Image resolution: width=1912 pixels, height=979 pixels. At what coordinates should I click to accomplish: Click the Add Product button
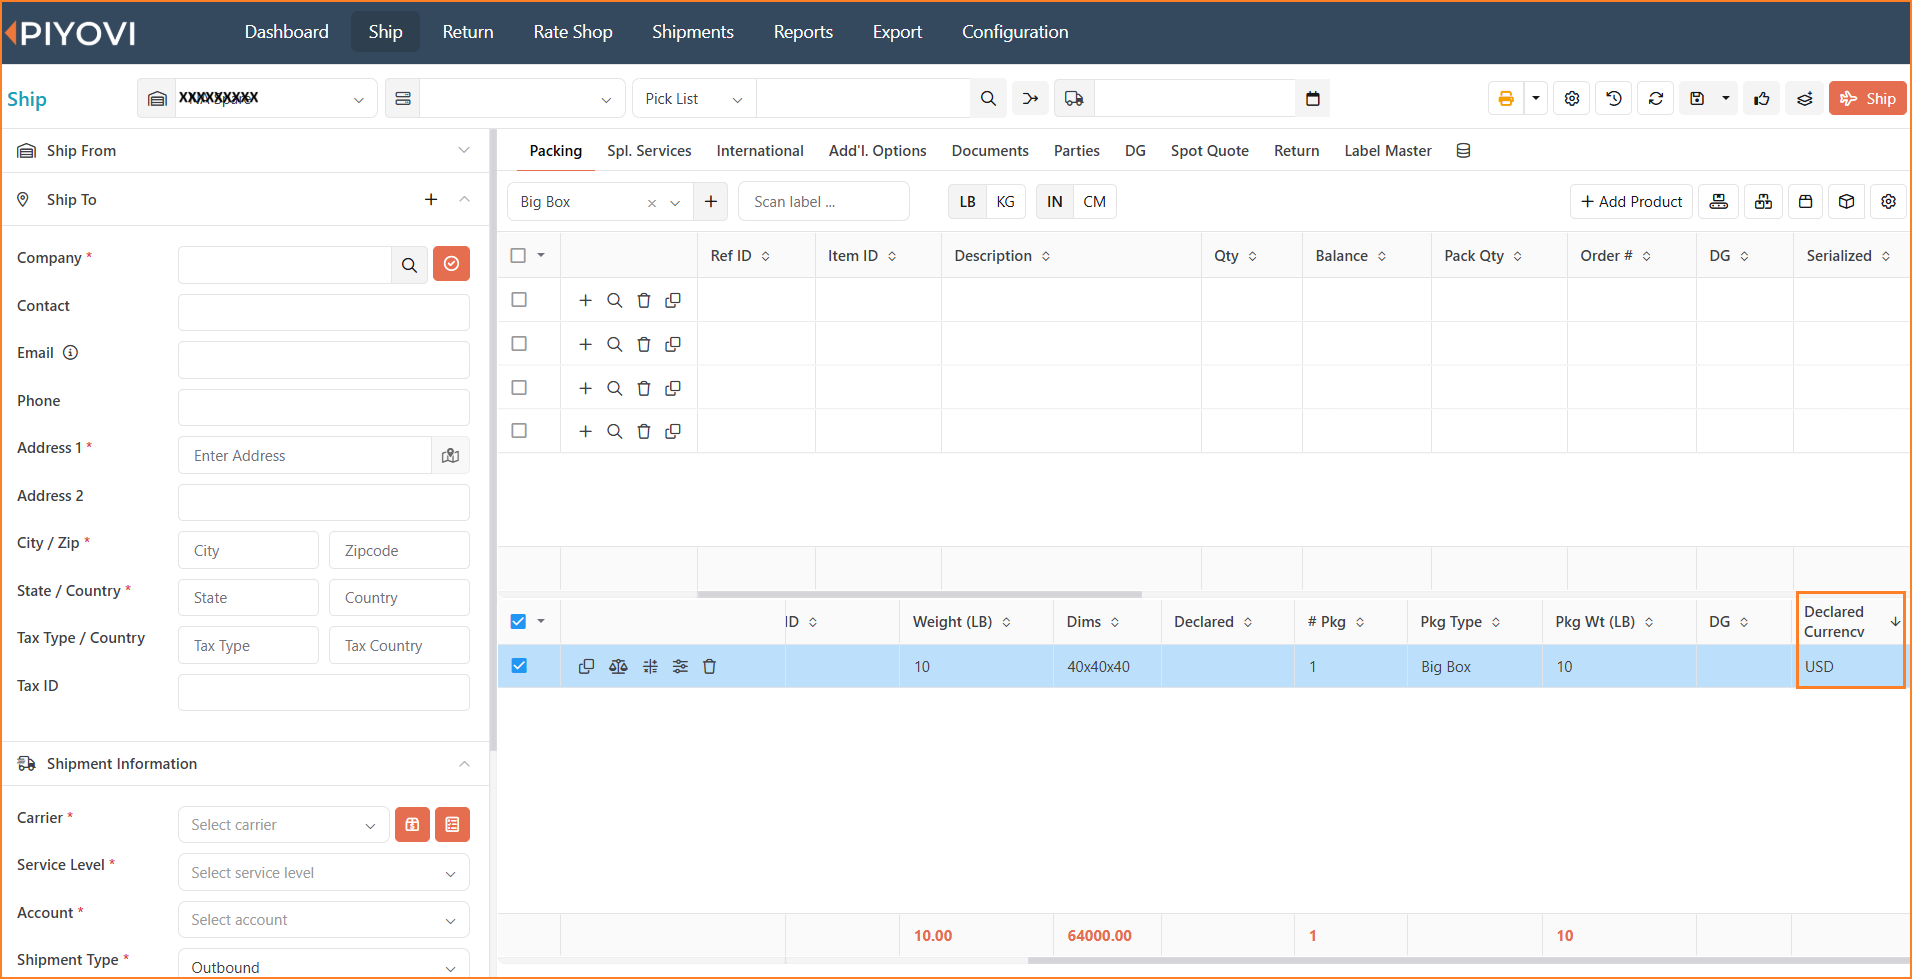click(x=1631, y=202)
